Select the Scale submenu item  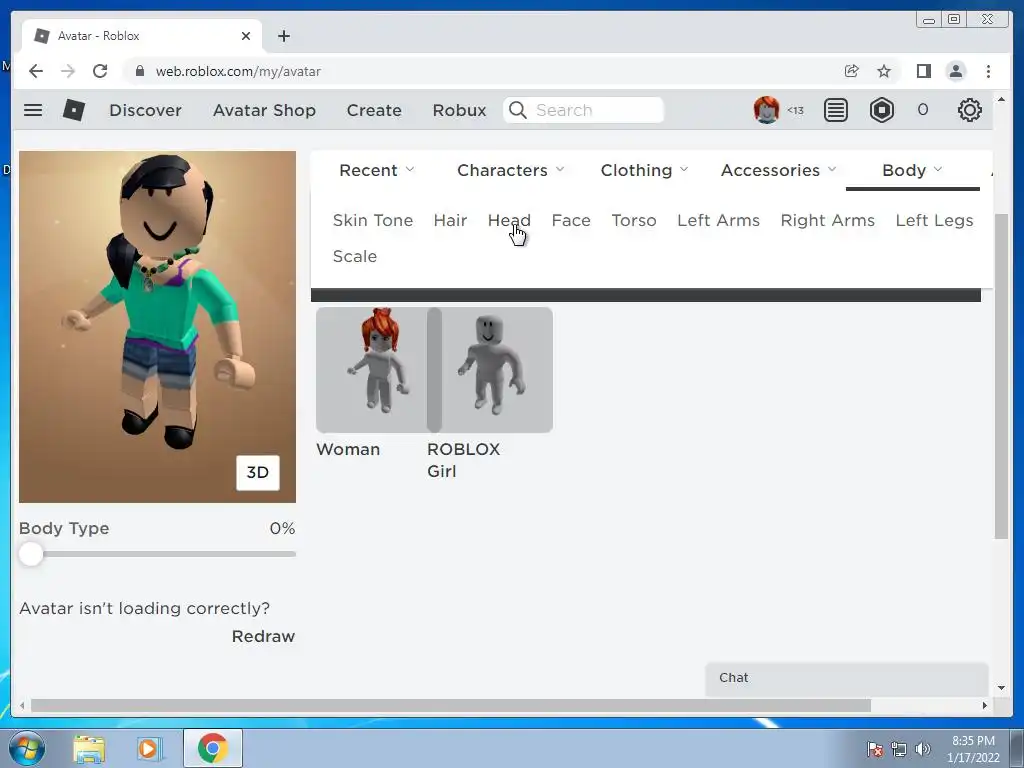[x=355, y=256]
